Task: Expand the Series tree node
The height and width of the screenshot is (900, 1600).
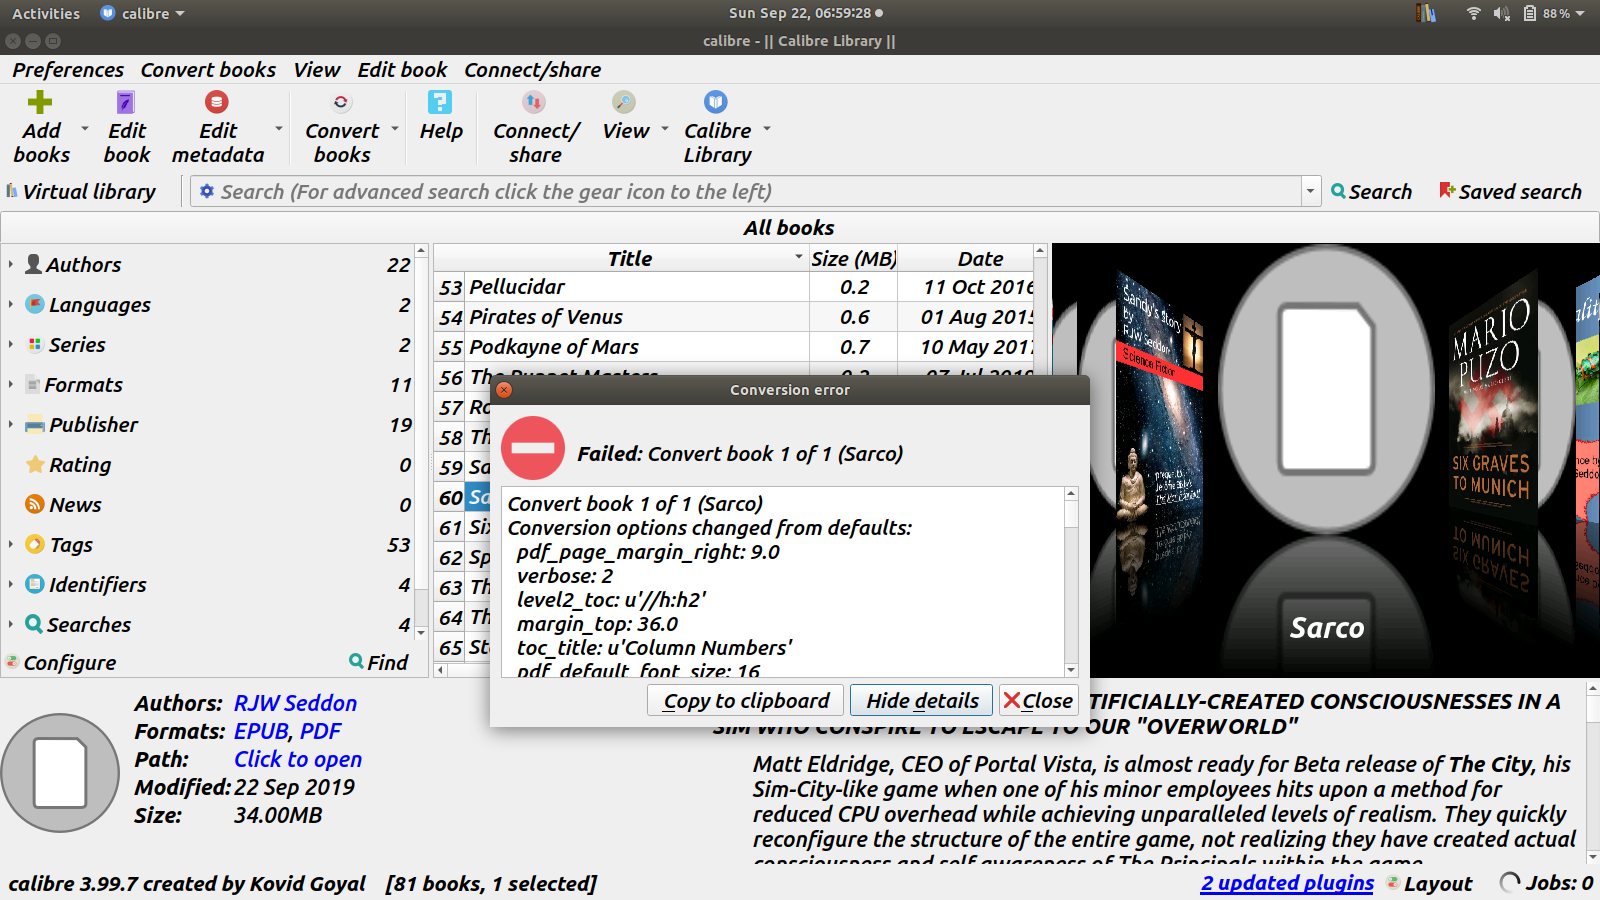Action: [x=11, y=344]
